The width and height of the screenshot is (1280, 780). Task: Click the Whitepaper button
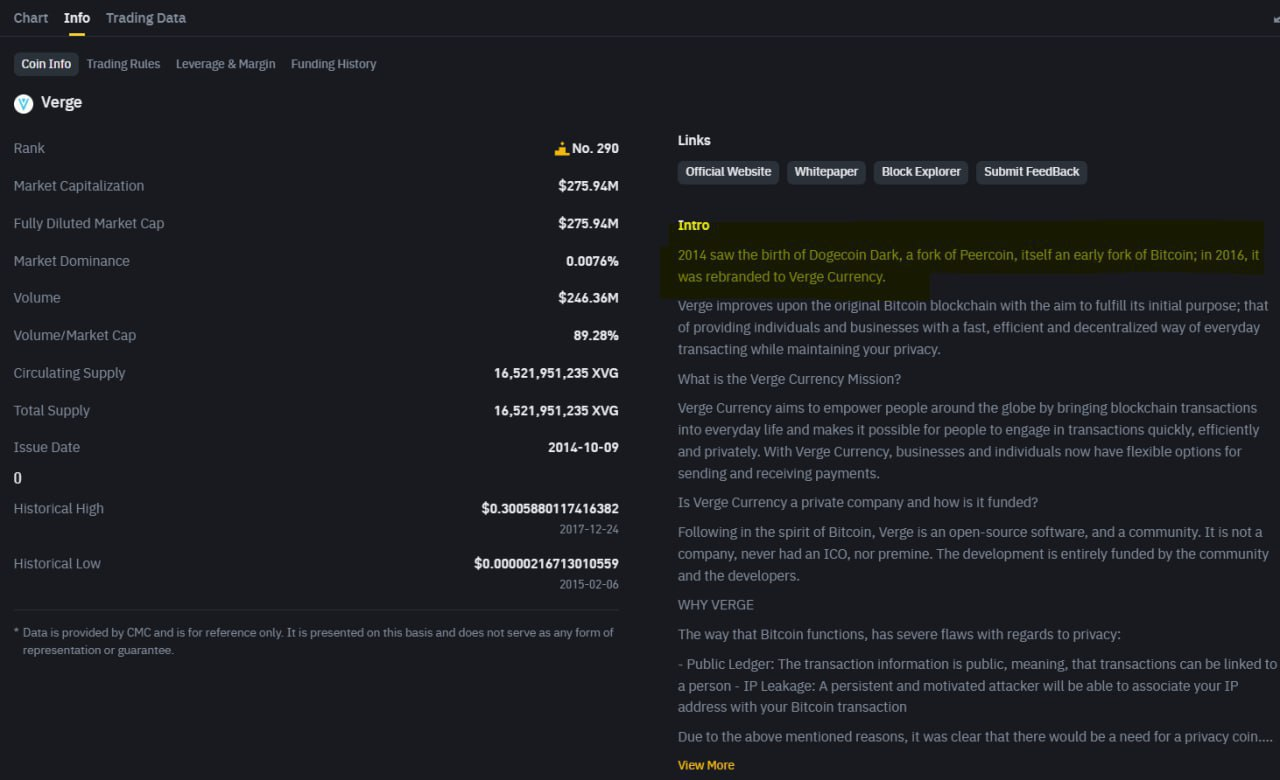pos(826,172)
